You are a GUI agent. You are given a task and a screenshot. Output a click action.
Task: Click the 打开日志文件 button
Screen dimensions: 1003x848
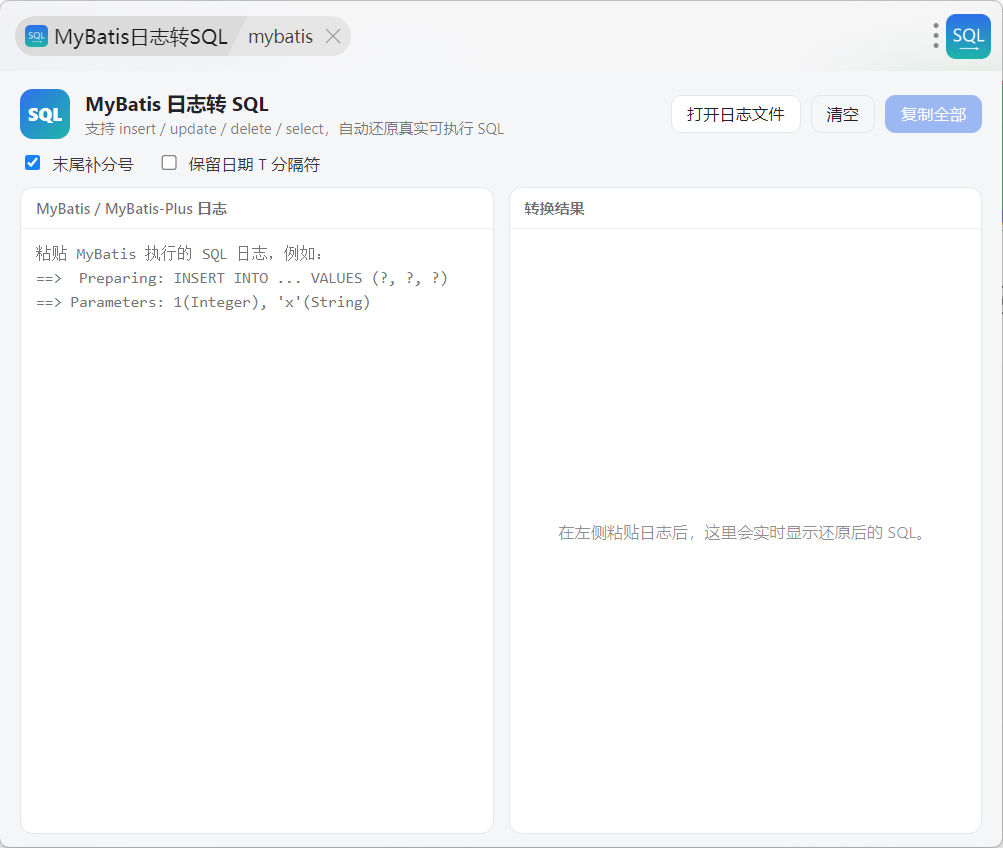point(736,114)
